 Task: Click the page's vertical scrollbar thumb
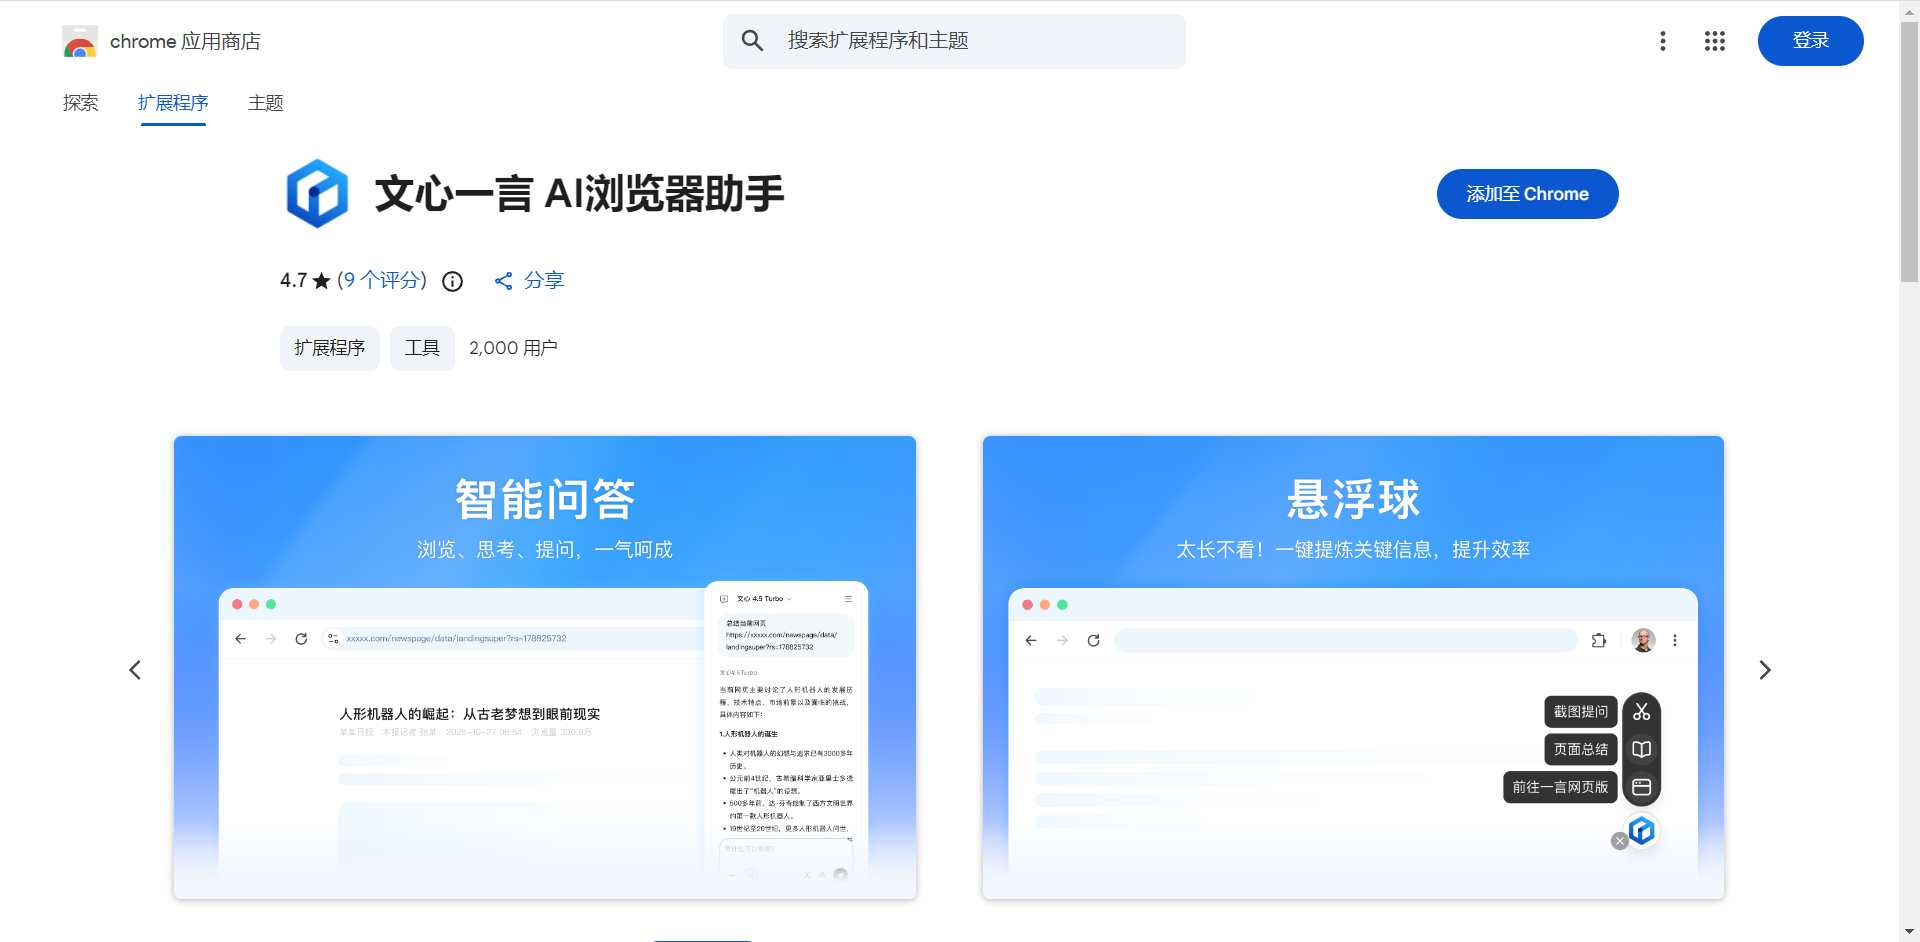1908,150
